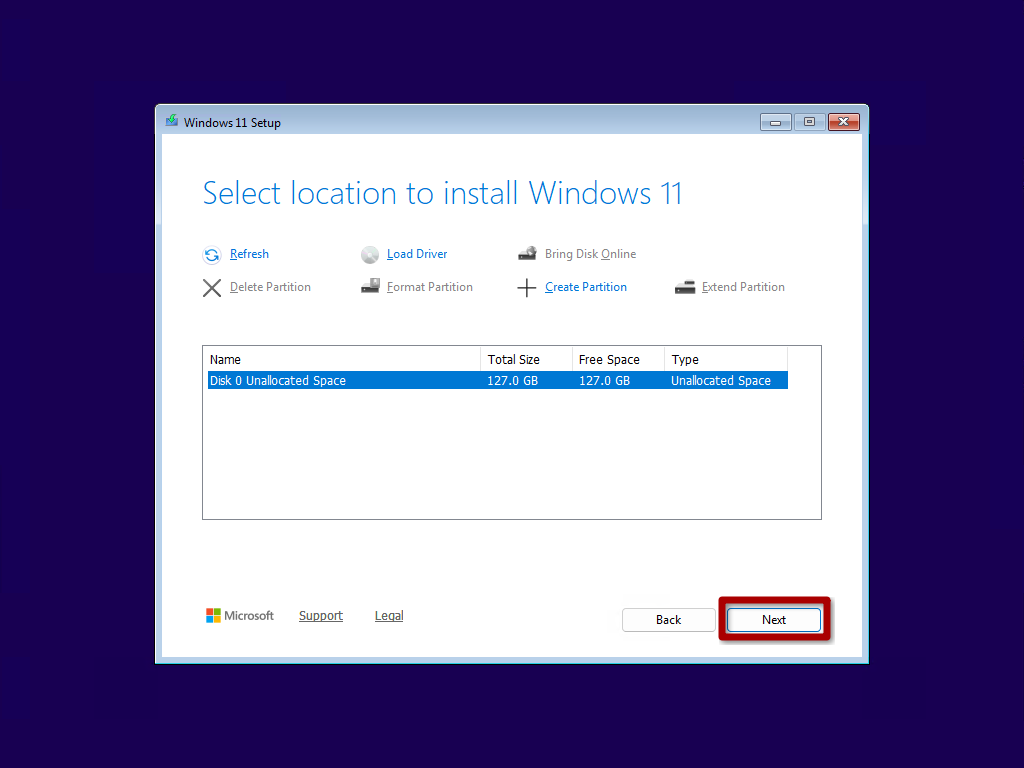Click the Next button
This screenshot has width=1024, height=768.
(774, 620)
